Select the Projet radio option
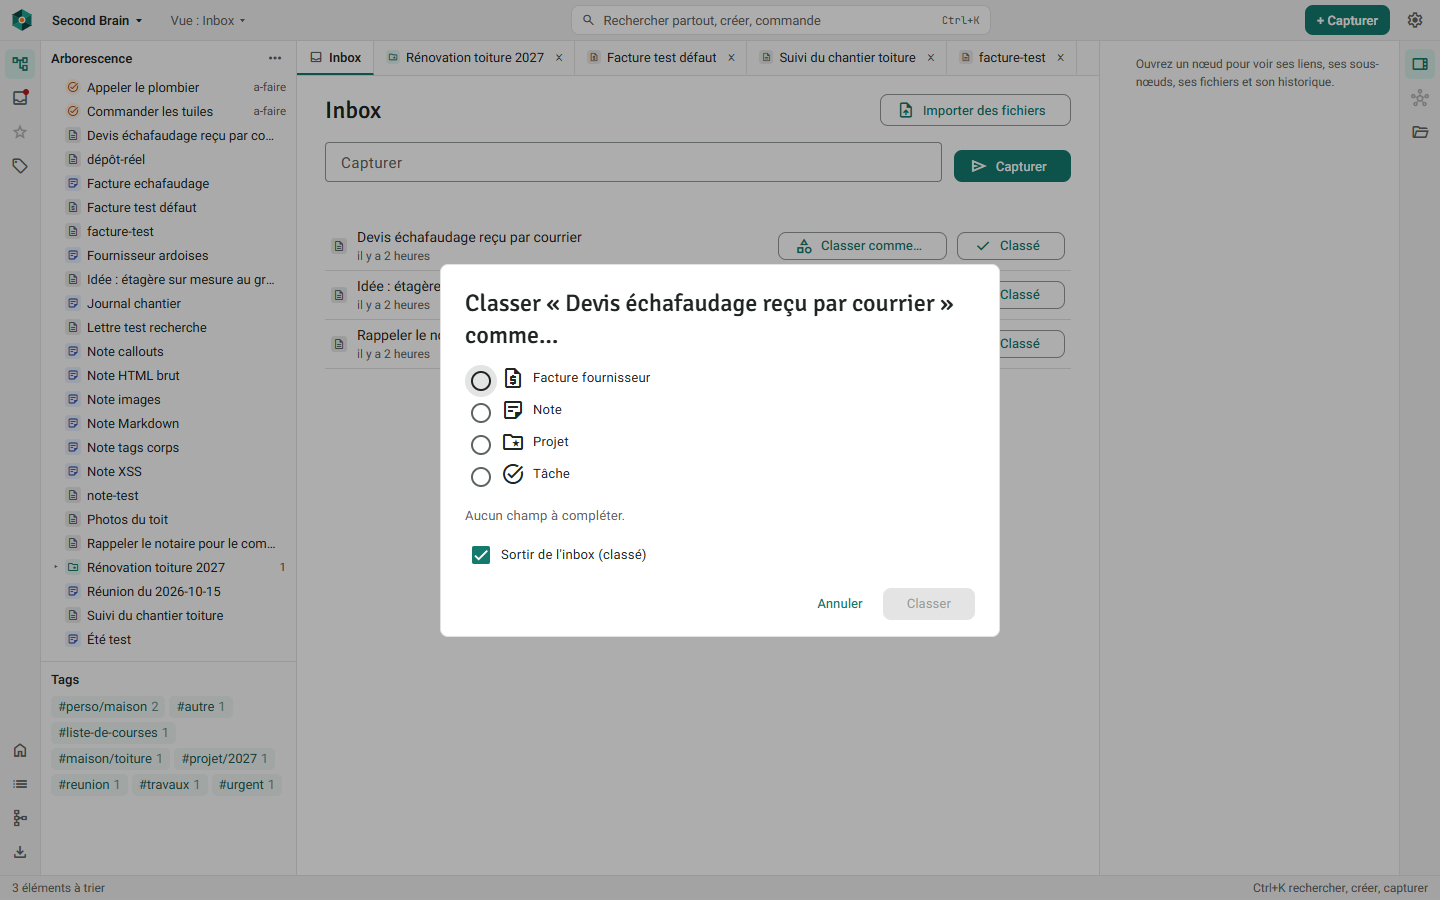This screenshot has height=900, width=1440. pyautogui.click(x=481, y=445)
